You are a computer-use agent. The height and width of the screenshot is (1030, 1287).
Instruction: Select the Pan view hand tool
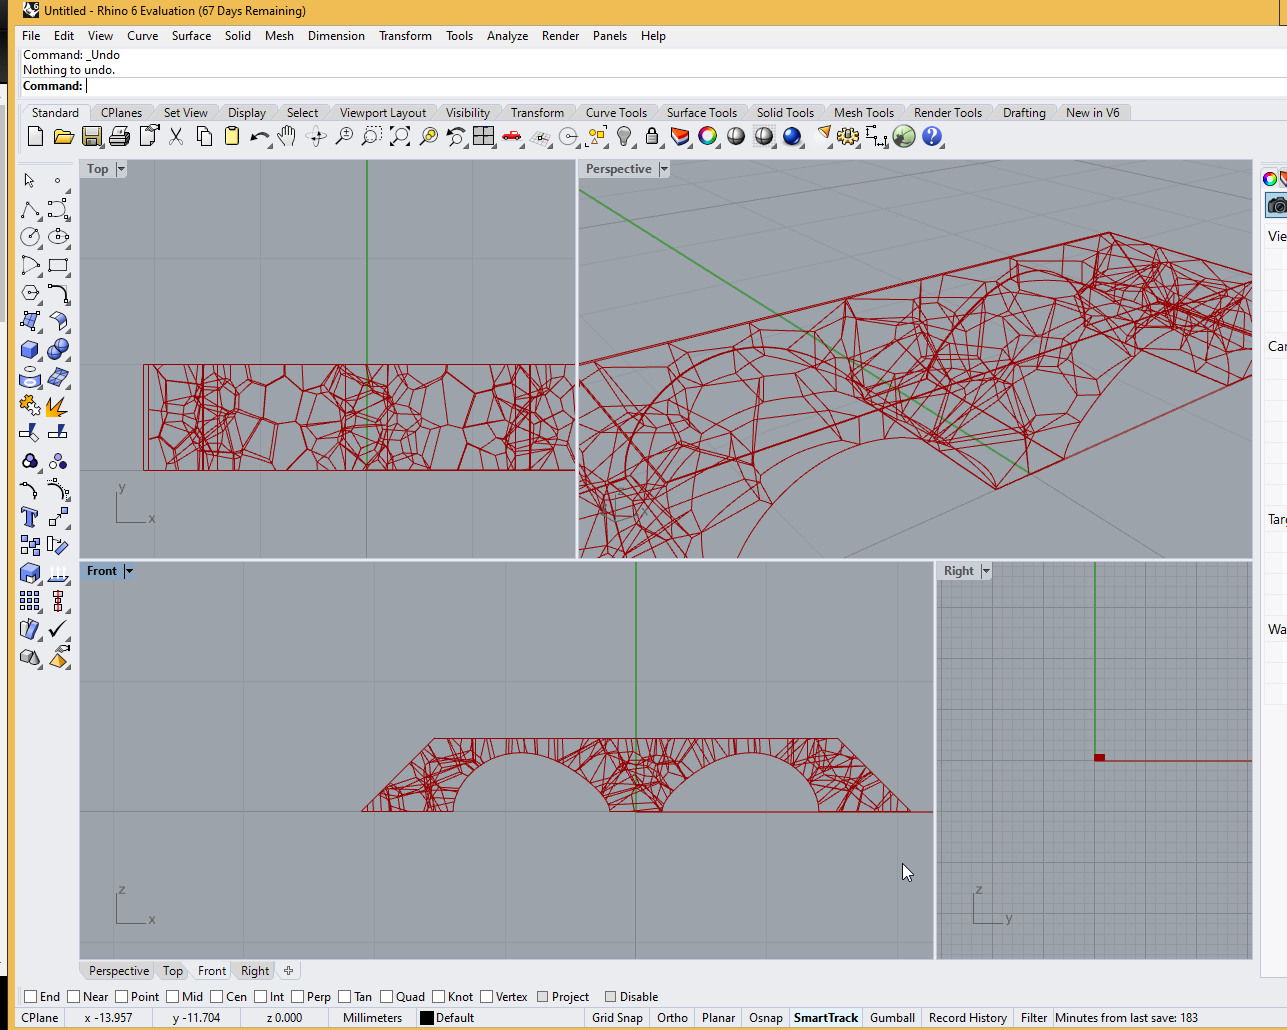tap(287, 137)
